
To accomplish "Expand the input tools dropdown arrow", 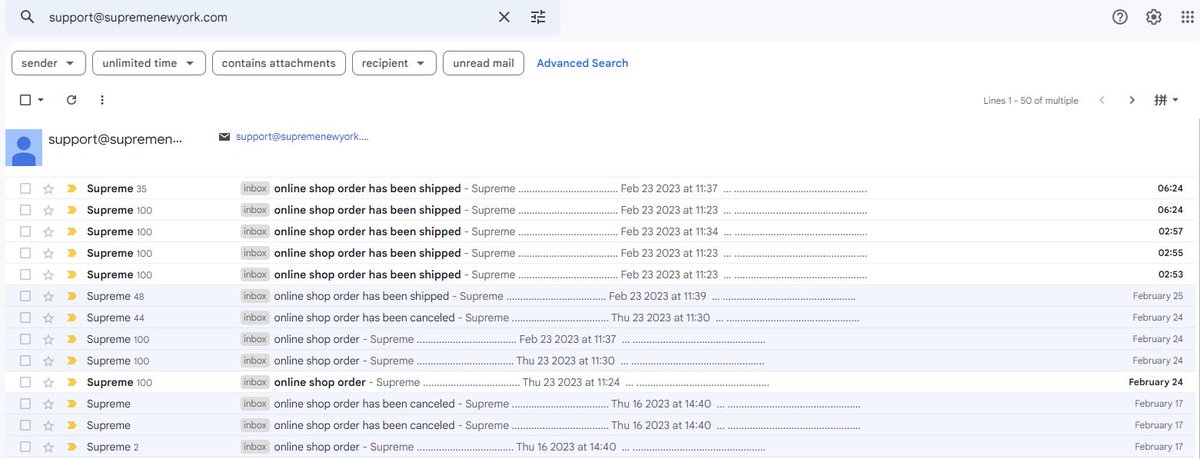I will point(1176,100).
